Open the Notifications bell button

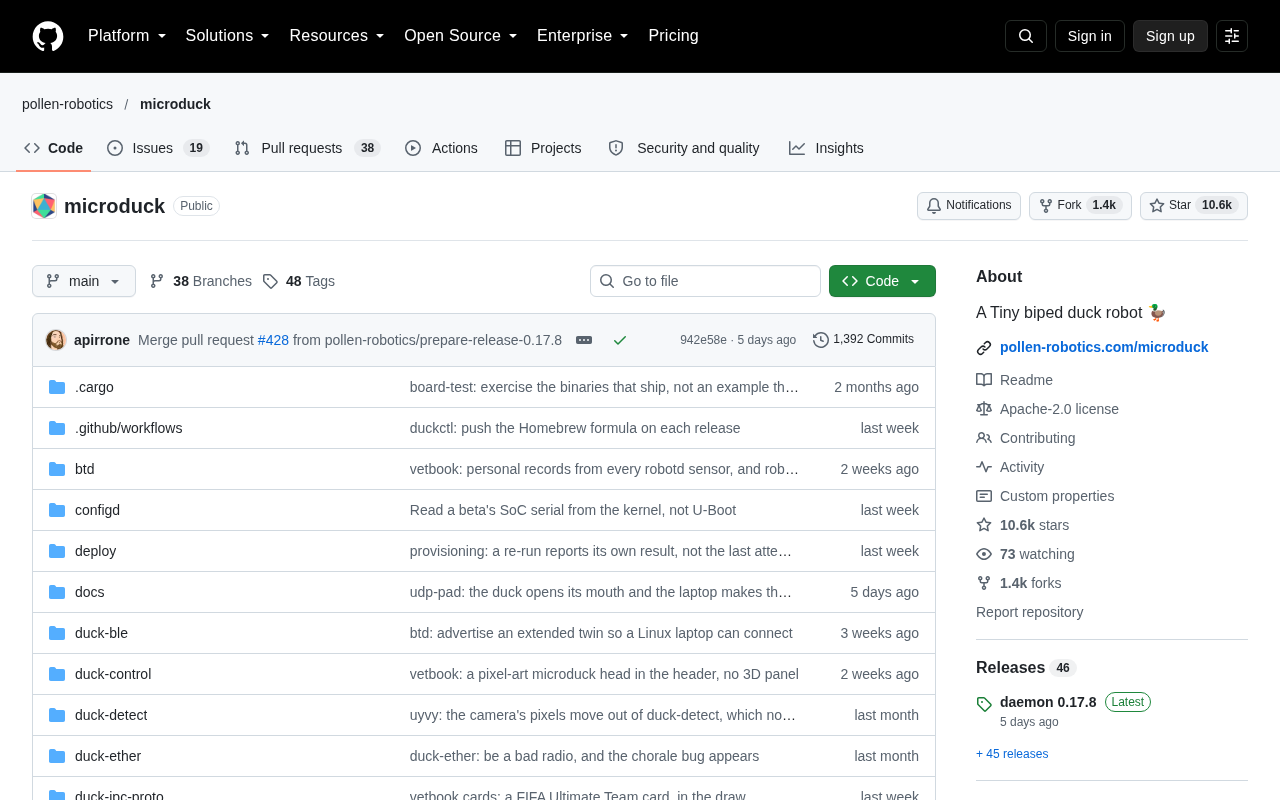[969, 206]
